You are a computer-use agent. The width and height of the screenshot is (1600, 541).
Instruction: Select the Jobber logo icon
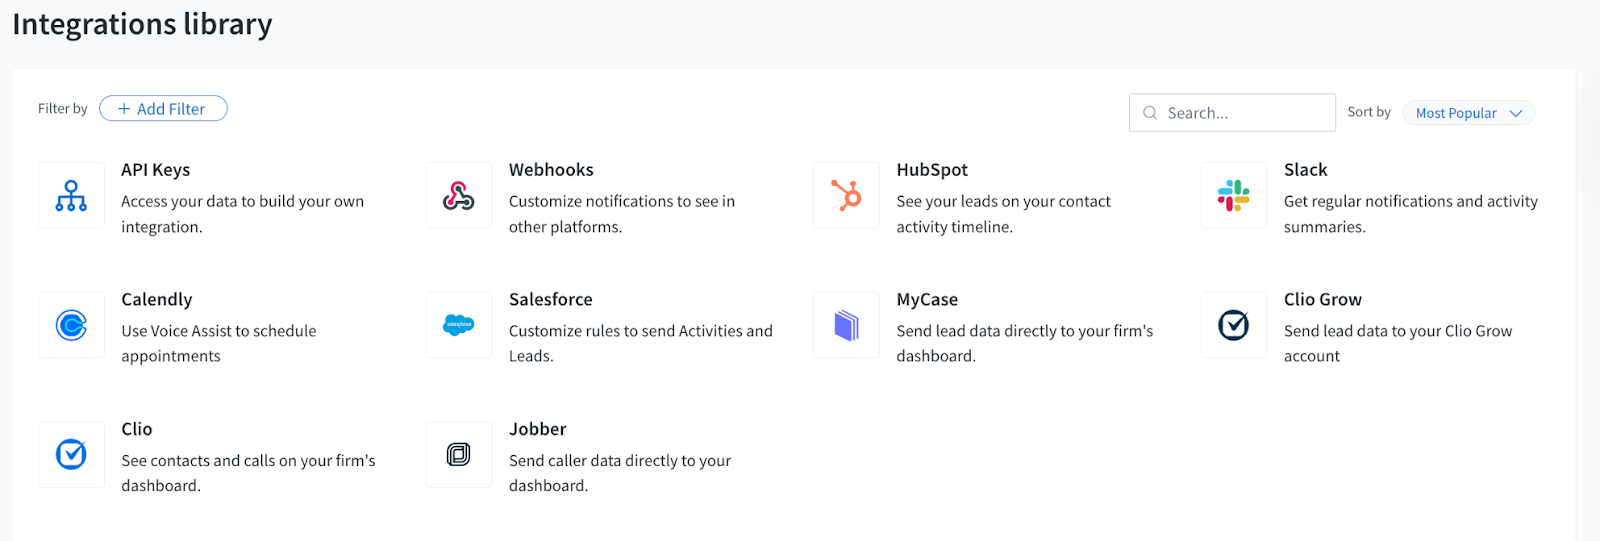tap(459, 455)
